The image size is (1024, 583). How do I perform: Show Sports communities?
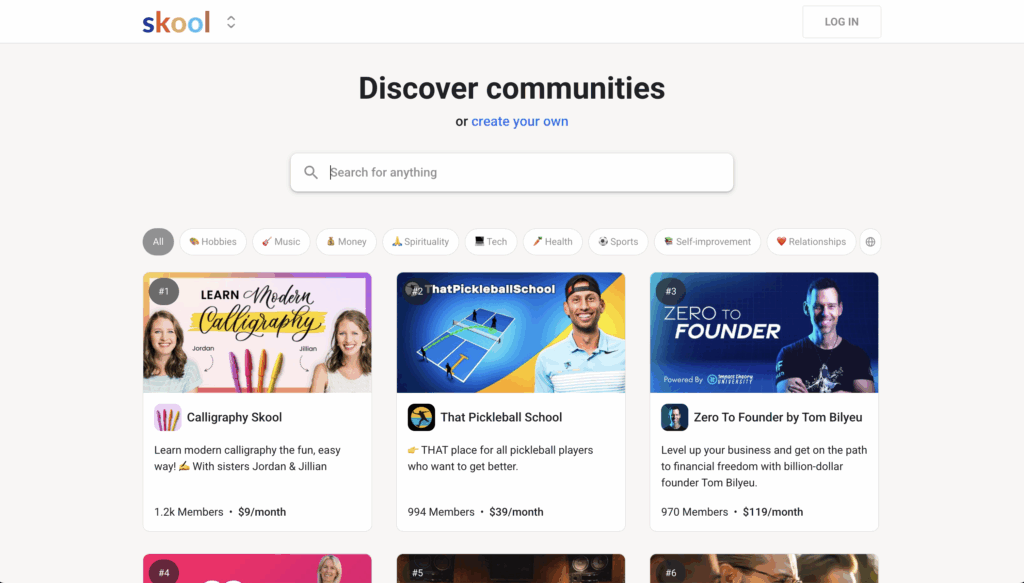point(618,242)
